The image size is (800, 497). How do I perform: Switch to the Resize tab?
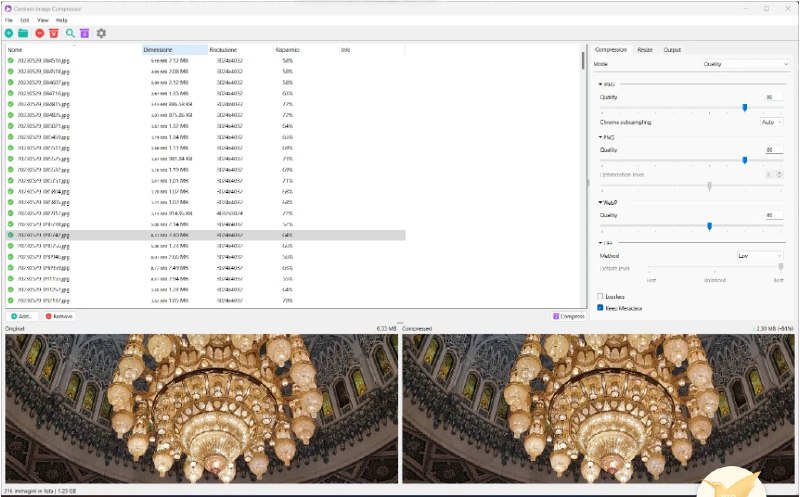click(x=645, y=49)
